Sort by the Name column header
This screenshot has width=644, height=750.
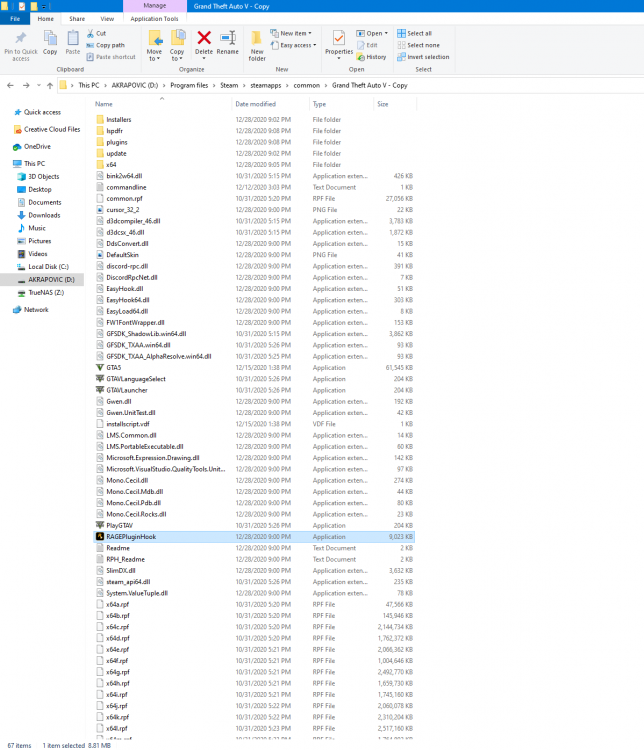click(x=104, y=104)
